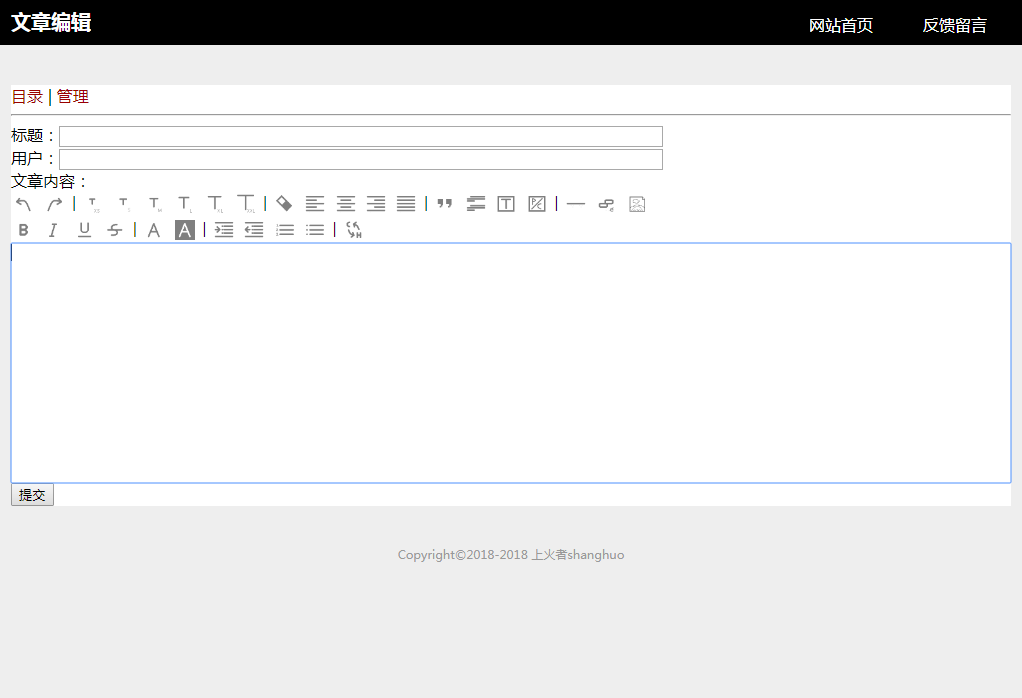1022x698 pixels.
Task: Toggle italic text style
Action: point(54,230)
